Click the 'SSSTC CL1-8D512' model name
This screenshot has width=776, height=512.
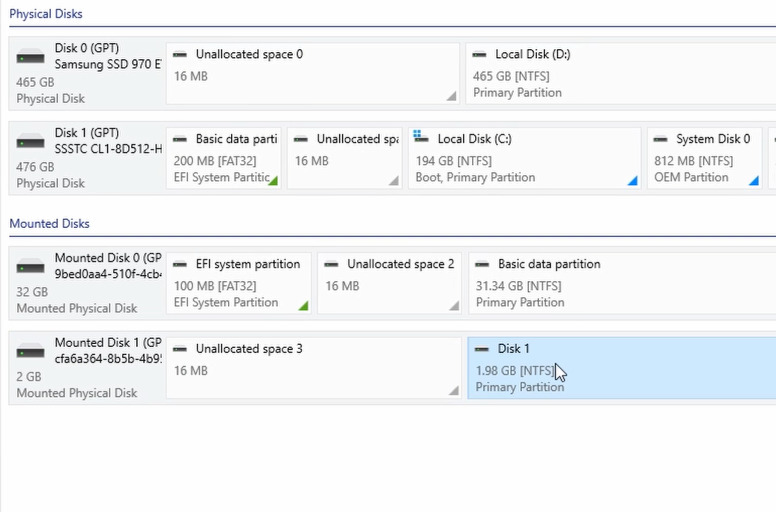[108, 149]
